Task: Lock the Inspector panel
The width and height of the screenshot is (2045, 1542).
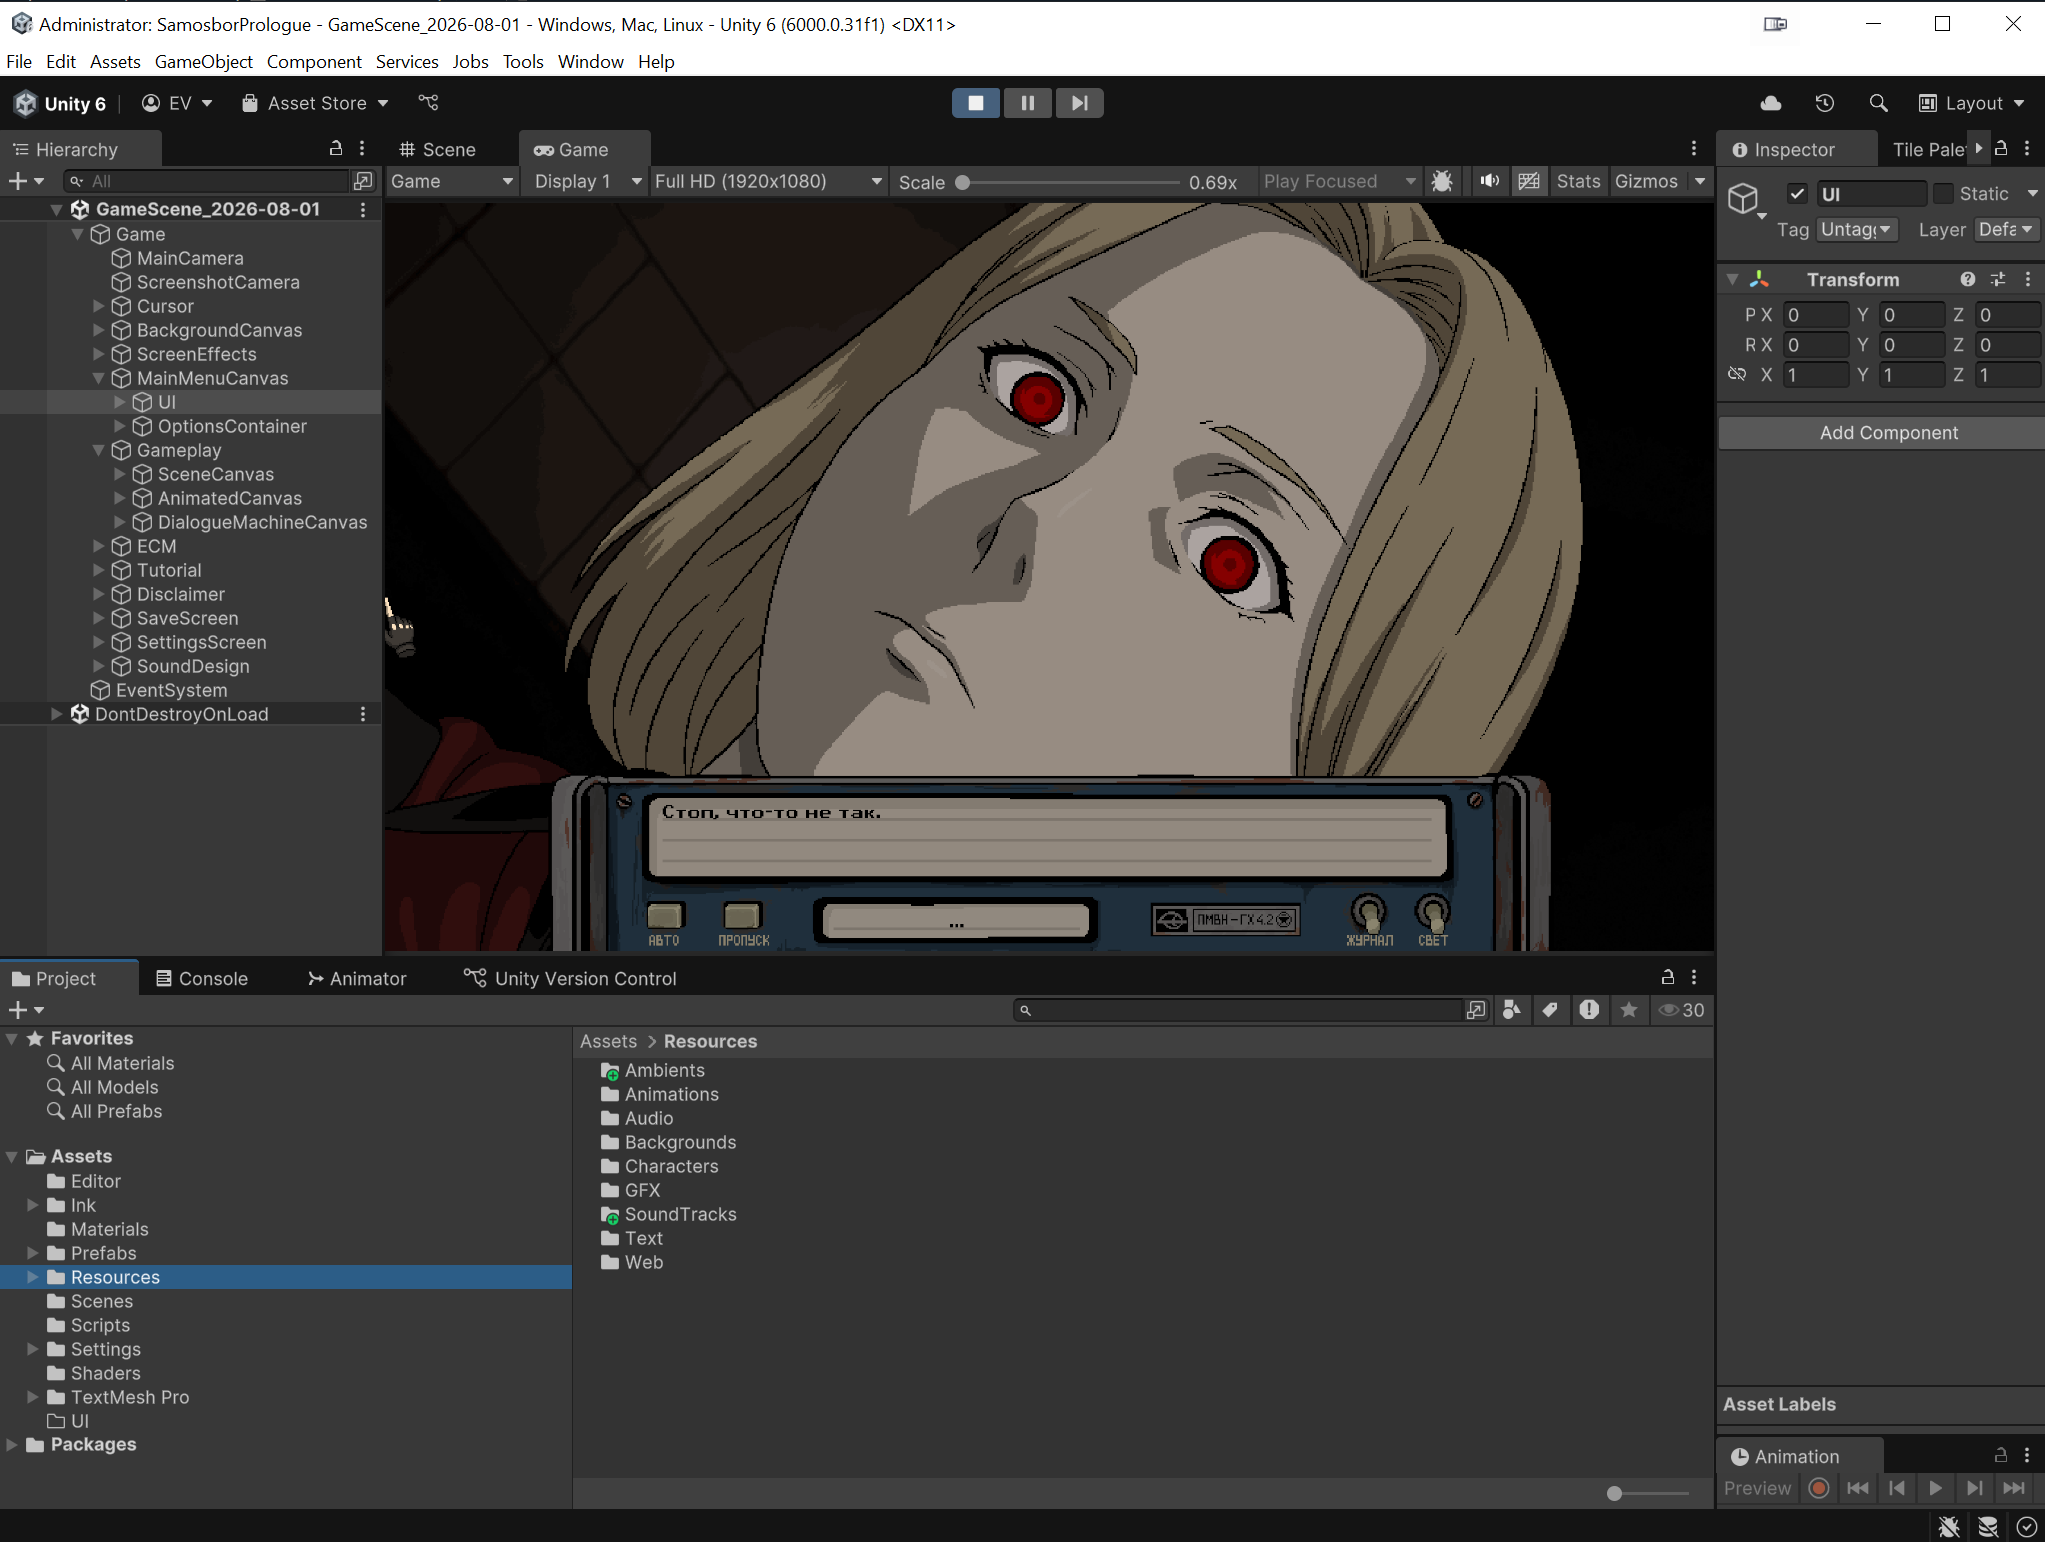Action: tap(2001, 148)
